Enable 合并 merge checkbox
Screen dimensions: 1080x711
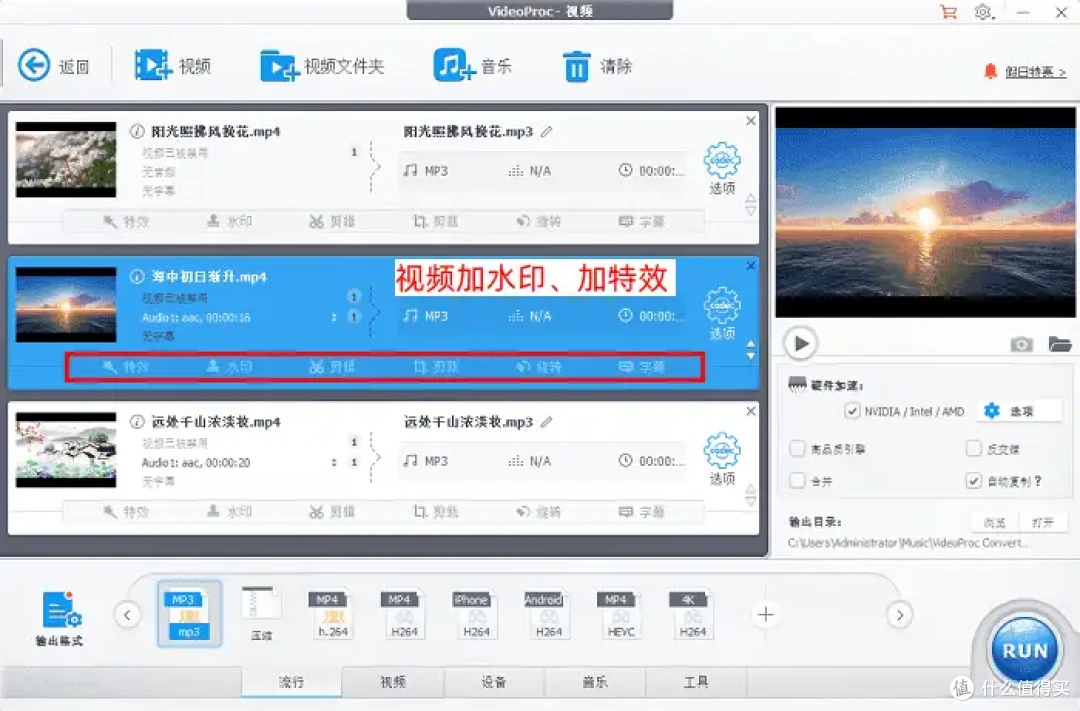pyautogui.click(x=797, y=480)
